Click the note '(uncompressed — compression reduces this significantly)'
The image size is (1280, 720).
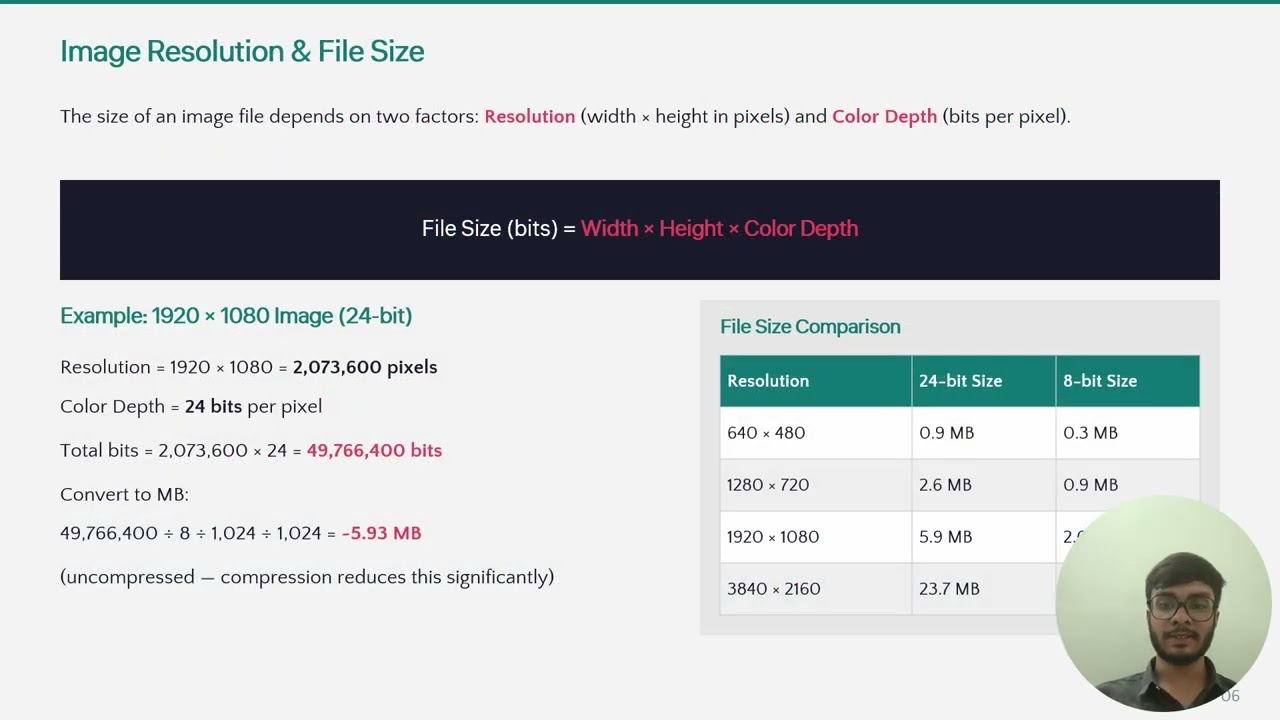coord(307,577)
